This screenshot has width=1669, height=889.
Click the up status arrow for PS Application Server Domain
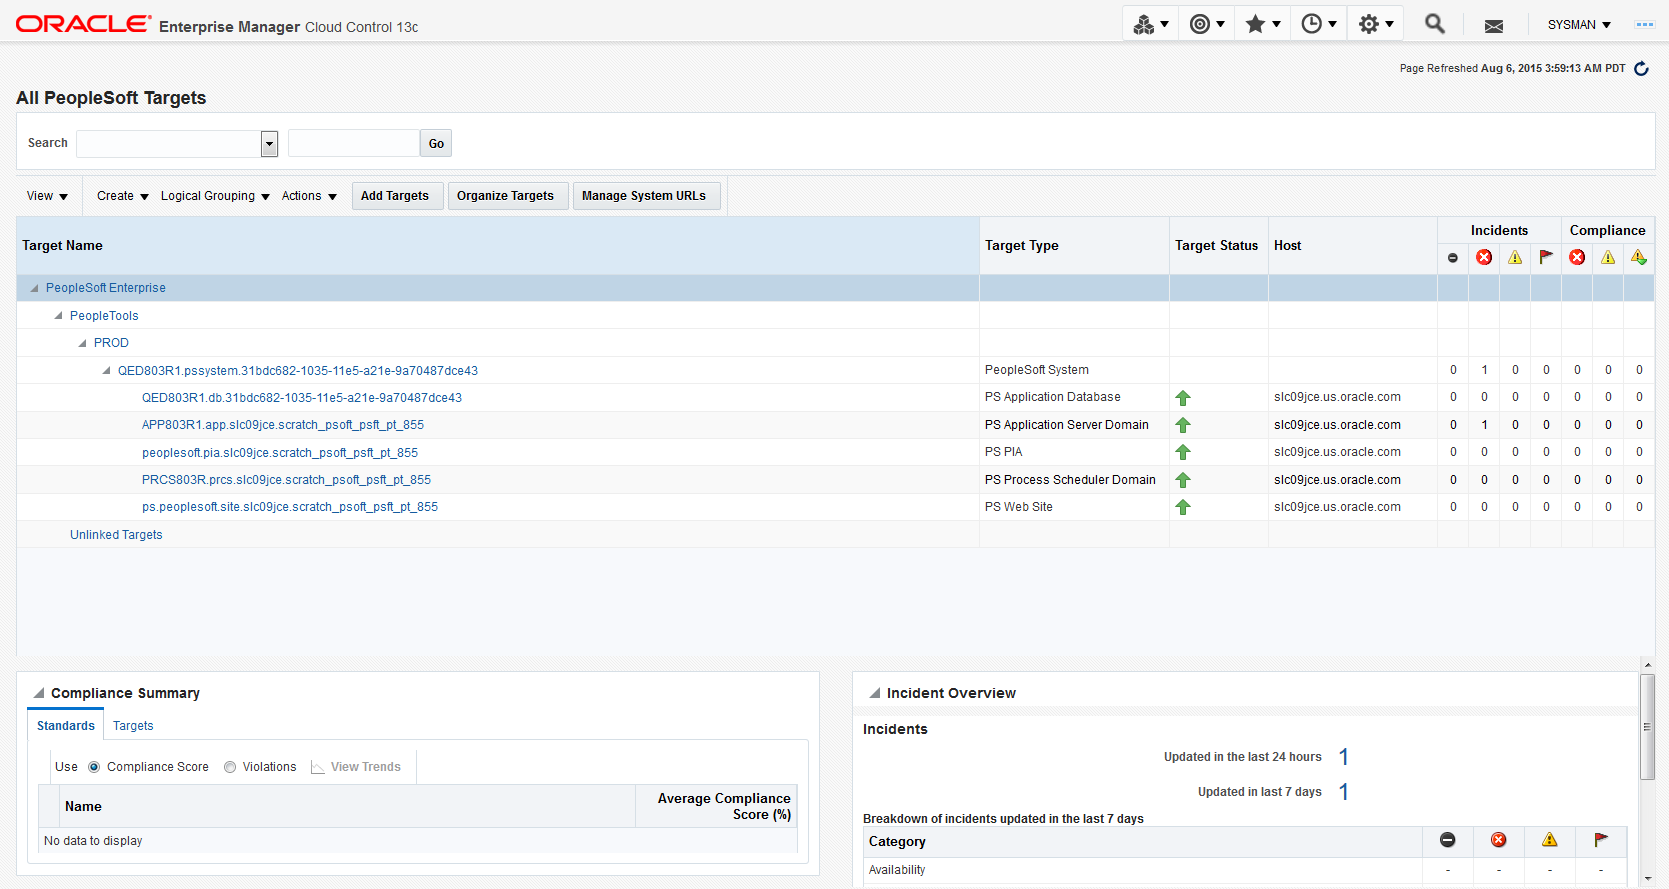(1183, 425)
